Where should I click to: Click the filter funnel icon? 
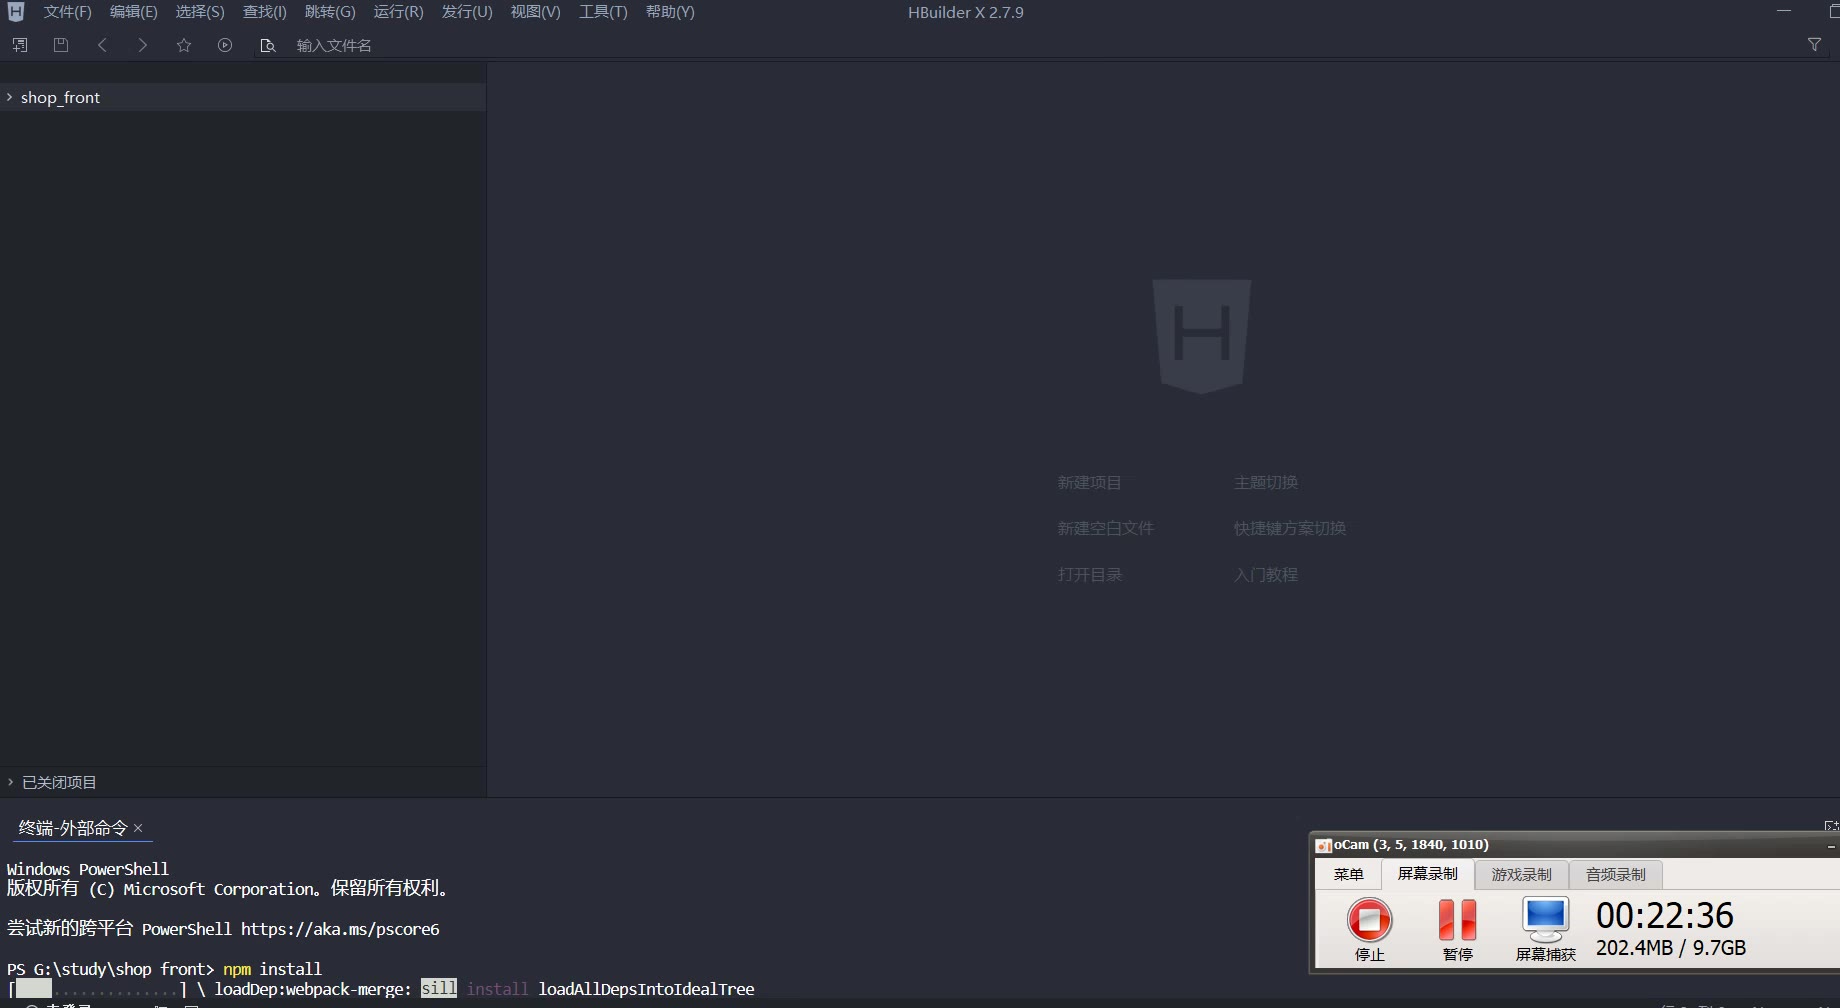pos(1814,45)
